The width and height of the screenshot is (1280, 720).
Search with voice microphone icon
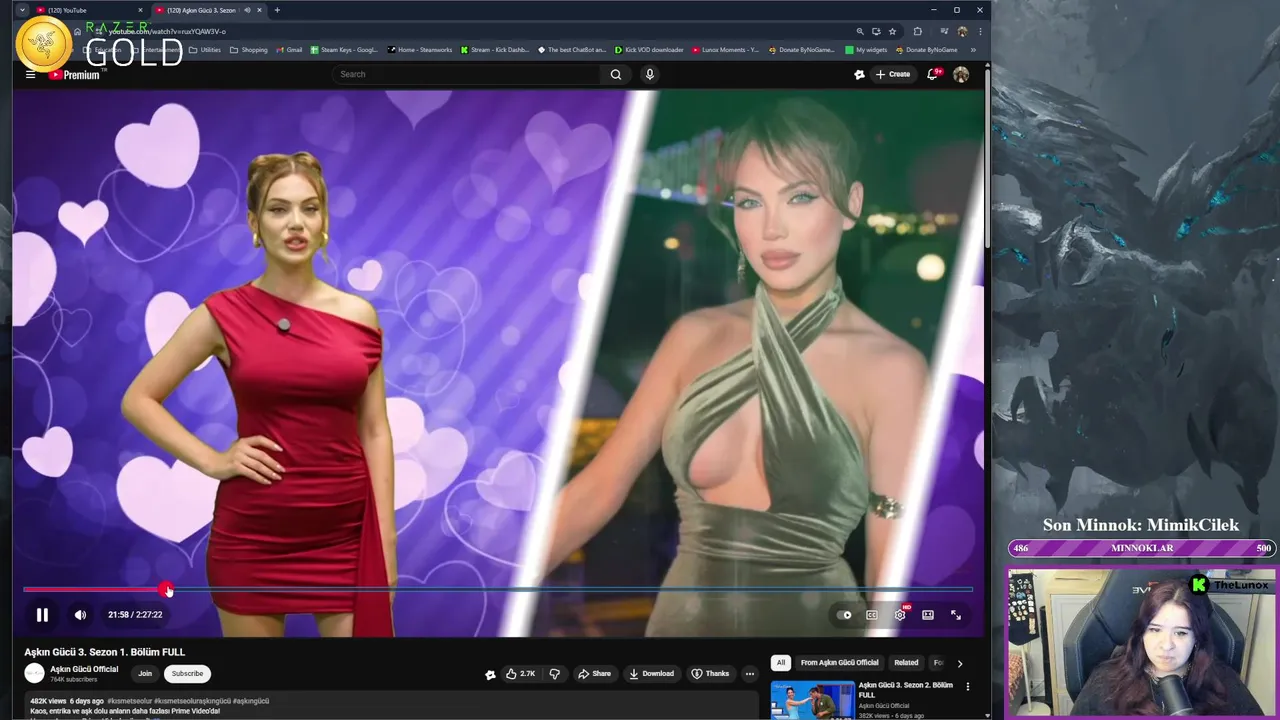(650, 74)
